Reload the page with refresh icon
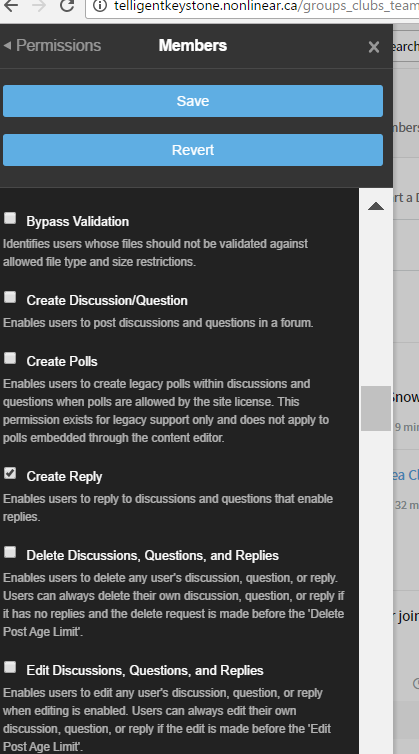419x754 pixels. click(x=67, y=5)
